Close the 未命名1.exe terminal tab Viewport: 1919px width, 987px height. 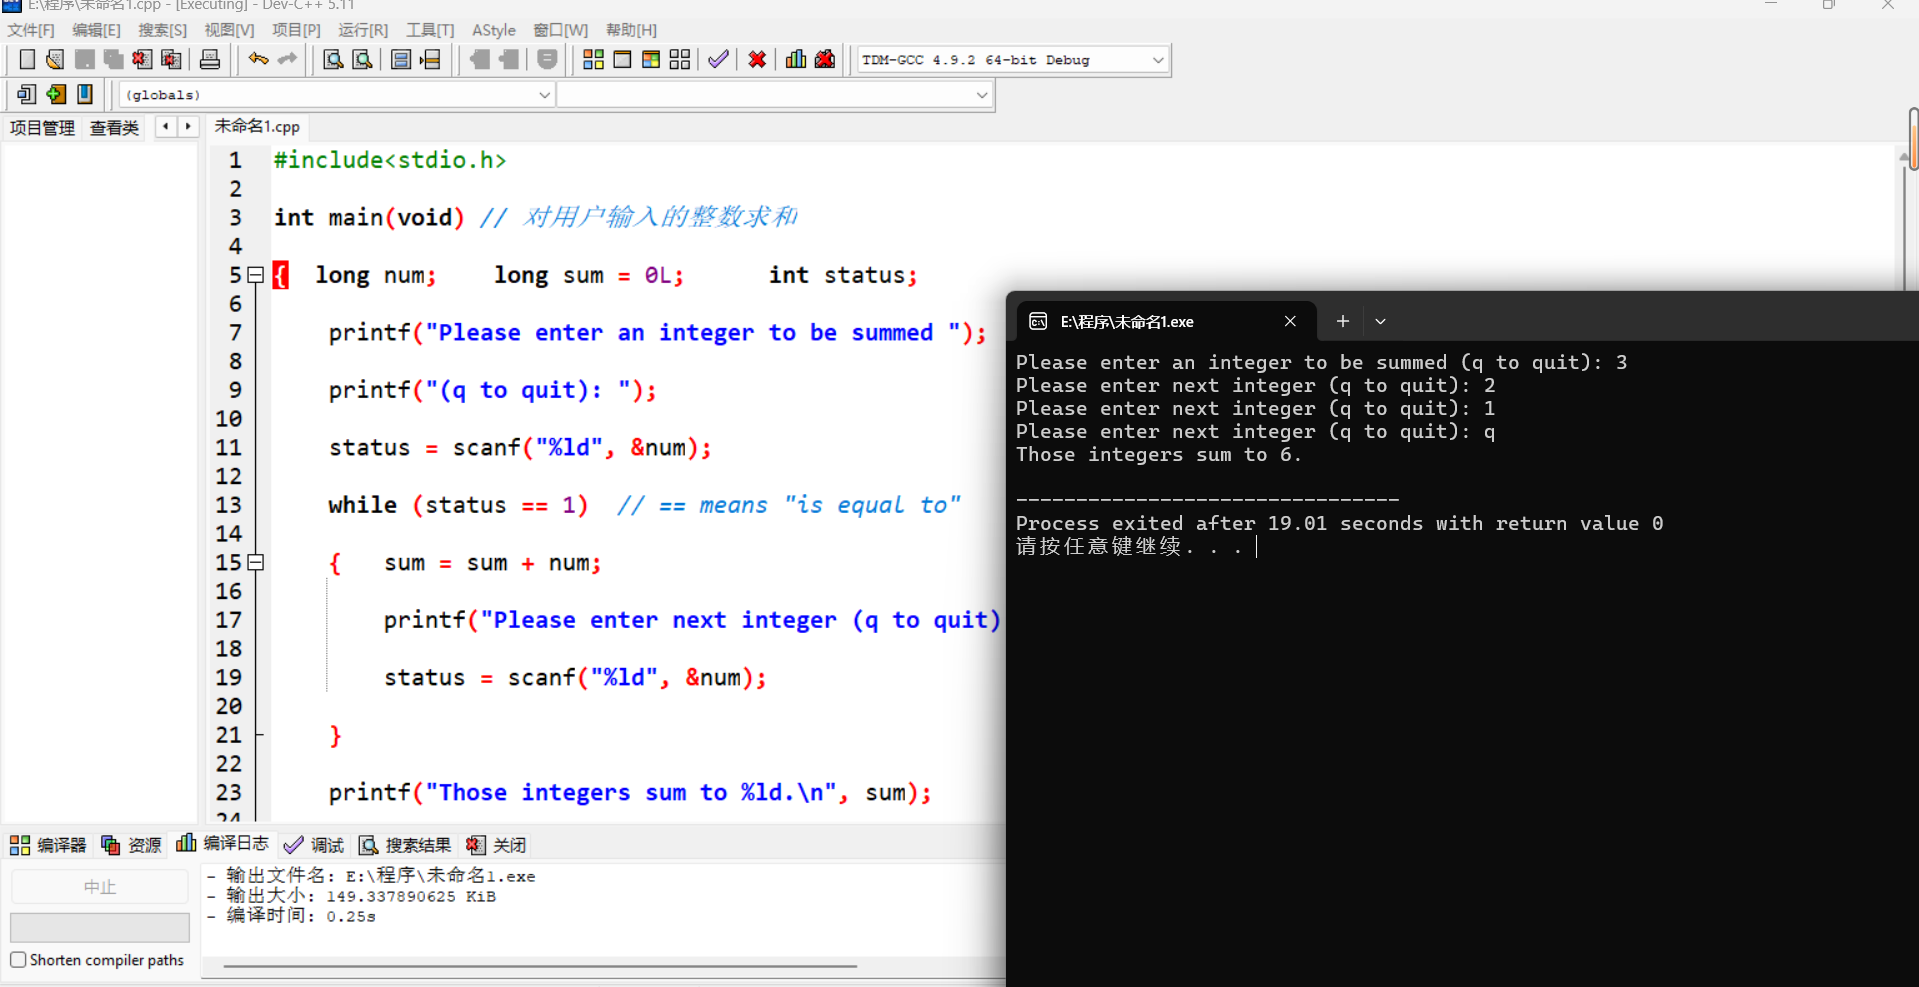[1290, 321]
